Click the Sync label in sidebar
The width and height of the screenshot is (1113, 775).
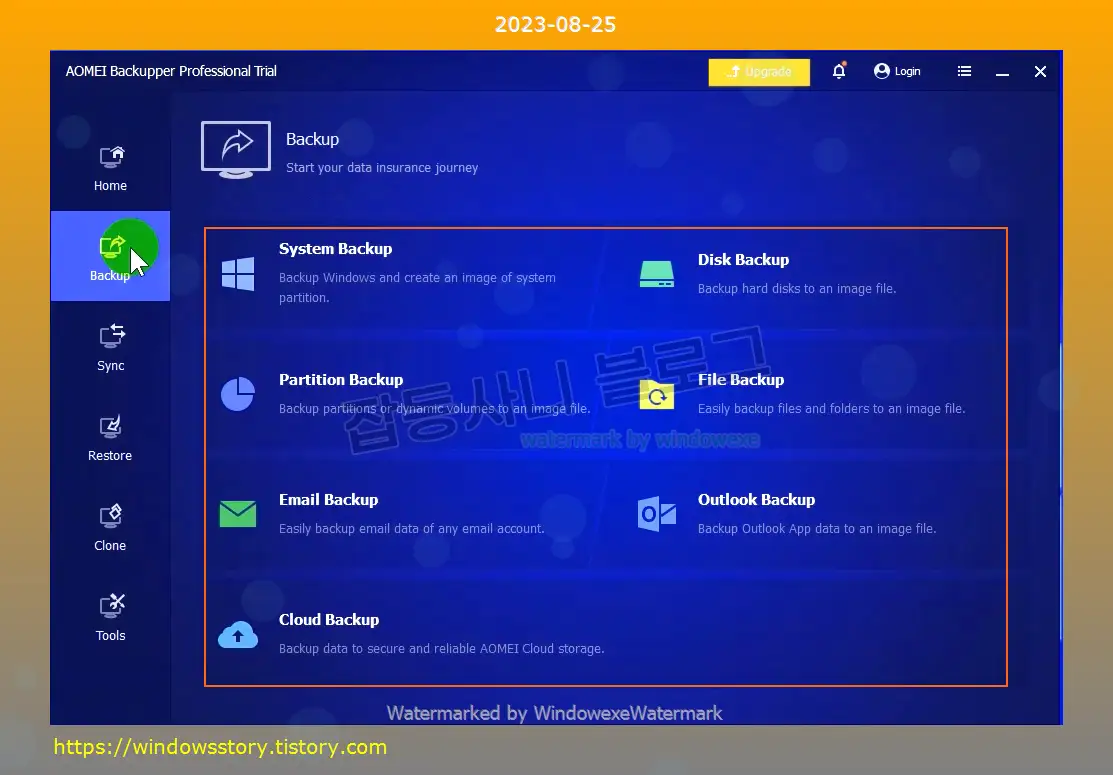click(111, 365)
